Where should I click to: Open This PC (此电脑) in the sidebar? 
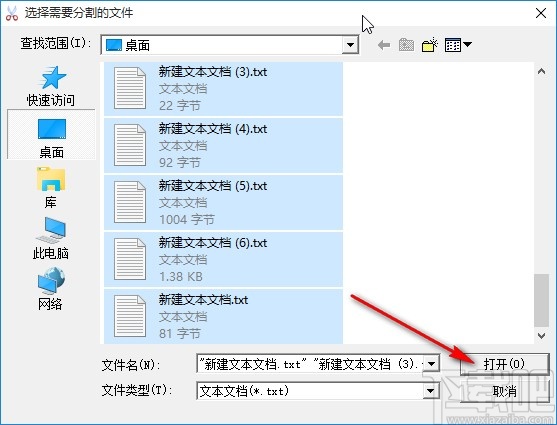[51, 238]
